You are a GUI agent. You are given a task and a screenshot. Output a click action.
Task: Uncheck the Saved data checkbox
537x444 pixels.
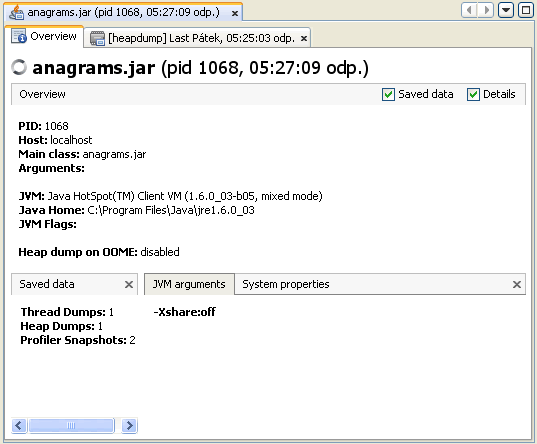[x=388, y=95]
